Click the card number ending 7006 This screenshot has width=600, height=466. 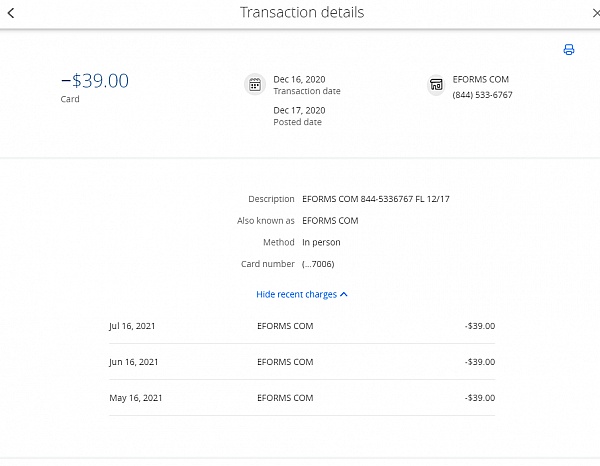coord(318,264)
